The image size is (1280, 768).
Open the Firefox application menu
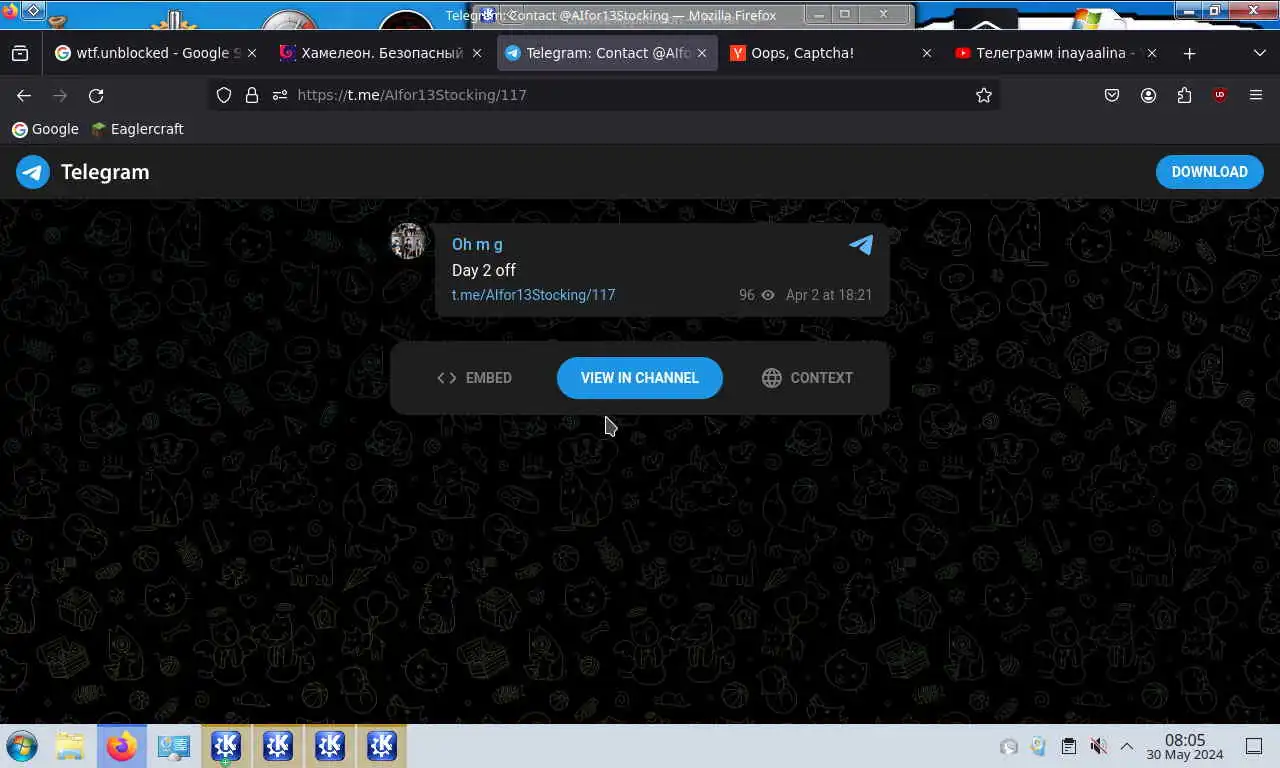(x=1256, y=95)
